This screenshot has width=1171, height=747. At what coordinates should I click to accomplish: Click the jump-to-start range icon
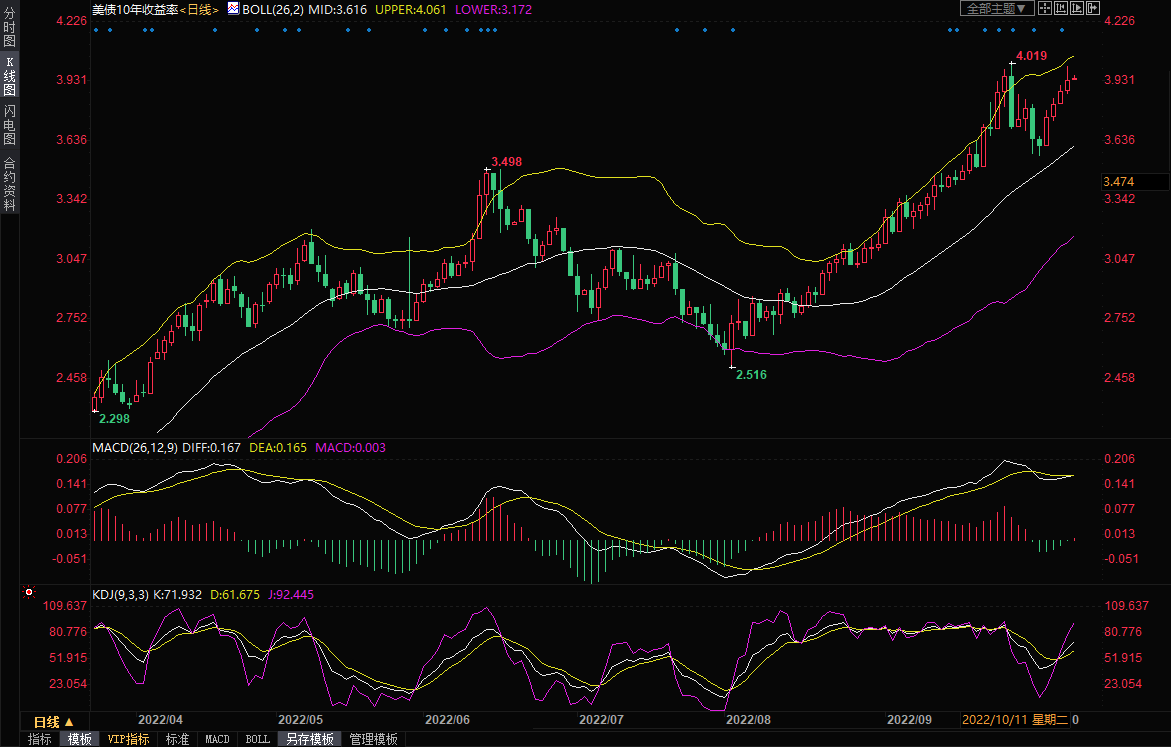pyautogui.click(x=1061, y=8)
